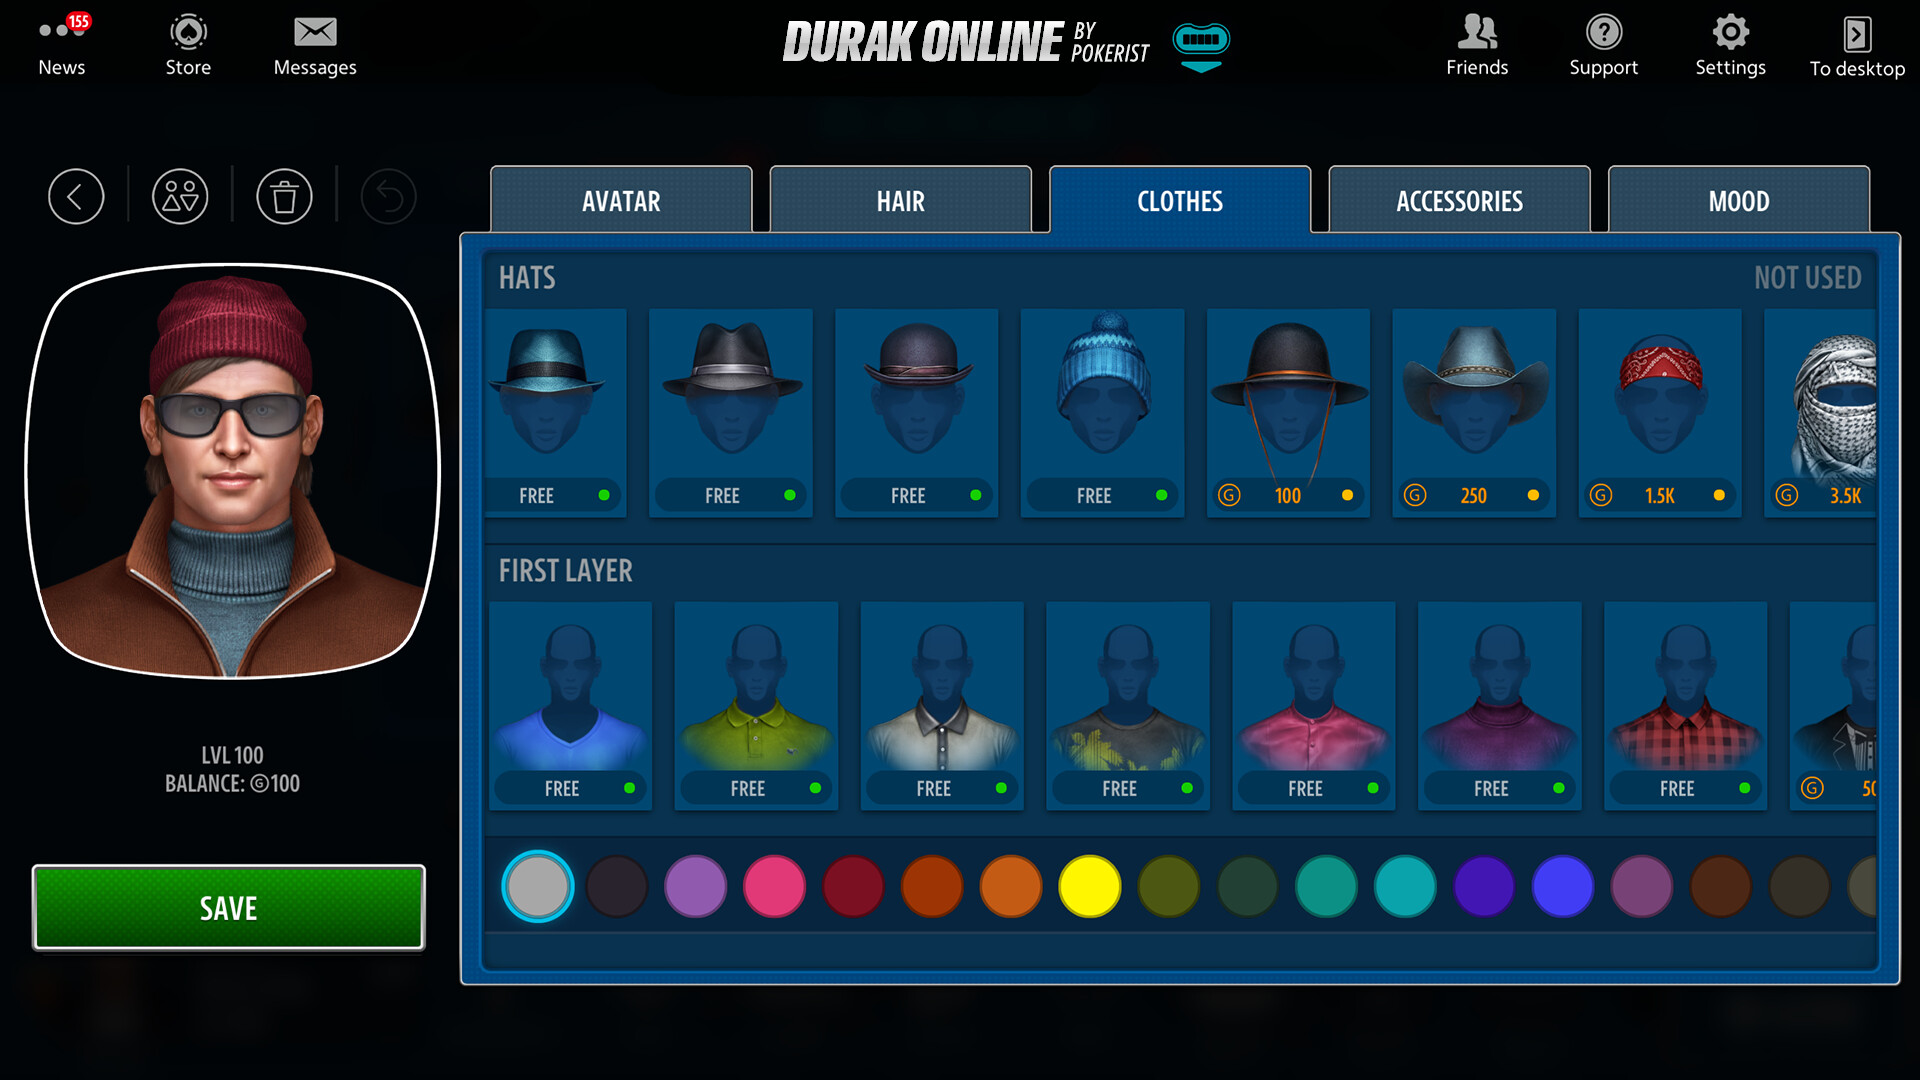Click the Durak Online logo badge
This screenshot has width=1920, height=1080.
click(1200, 42)
